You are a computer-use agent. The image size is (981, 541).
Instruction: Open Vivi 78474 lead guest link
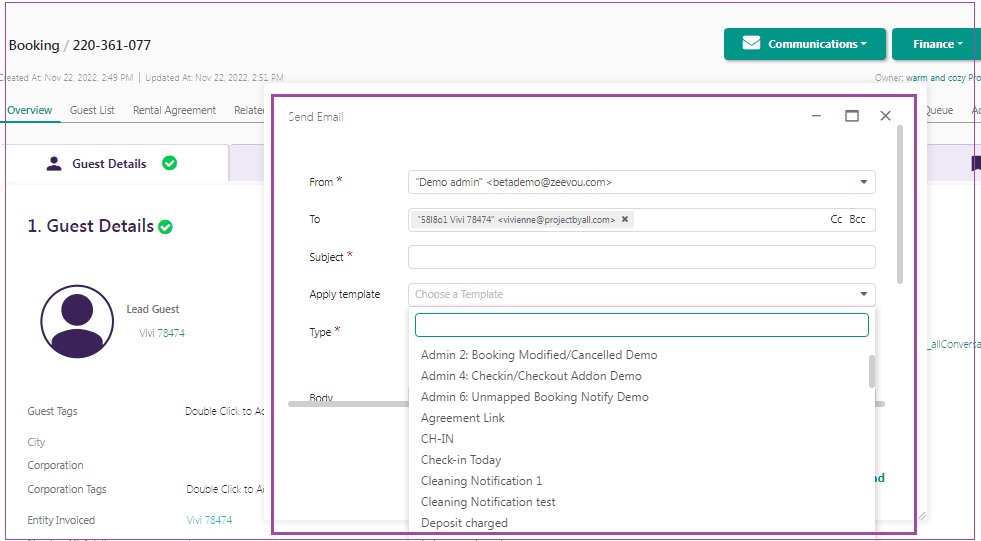162,333
